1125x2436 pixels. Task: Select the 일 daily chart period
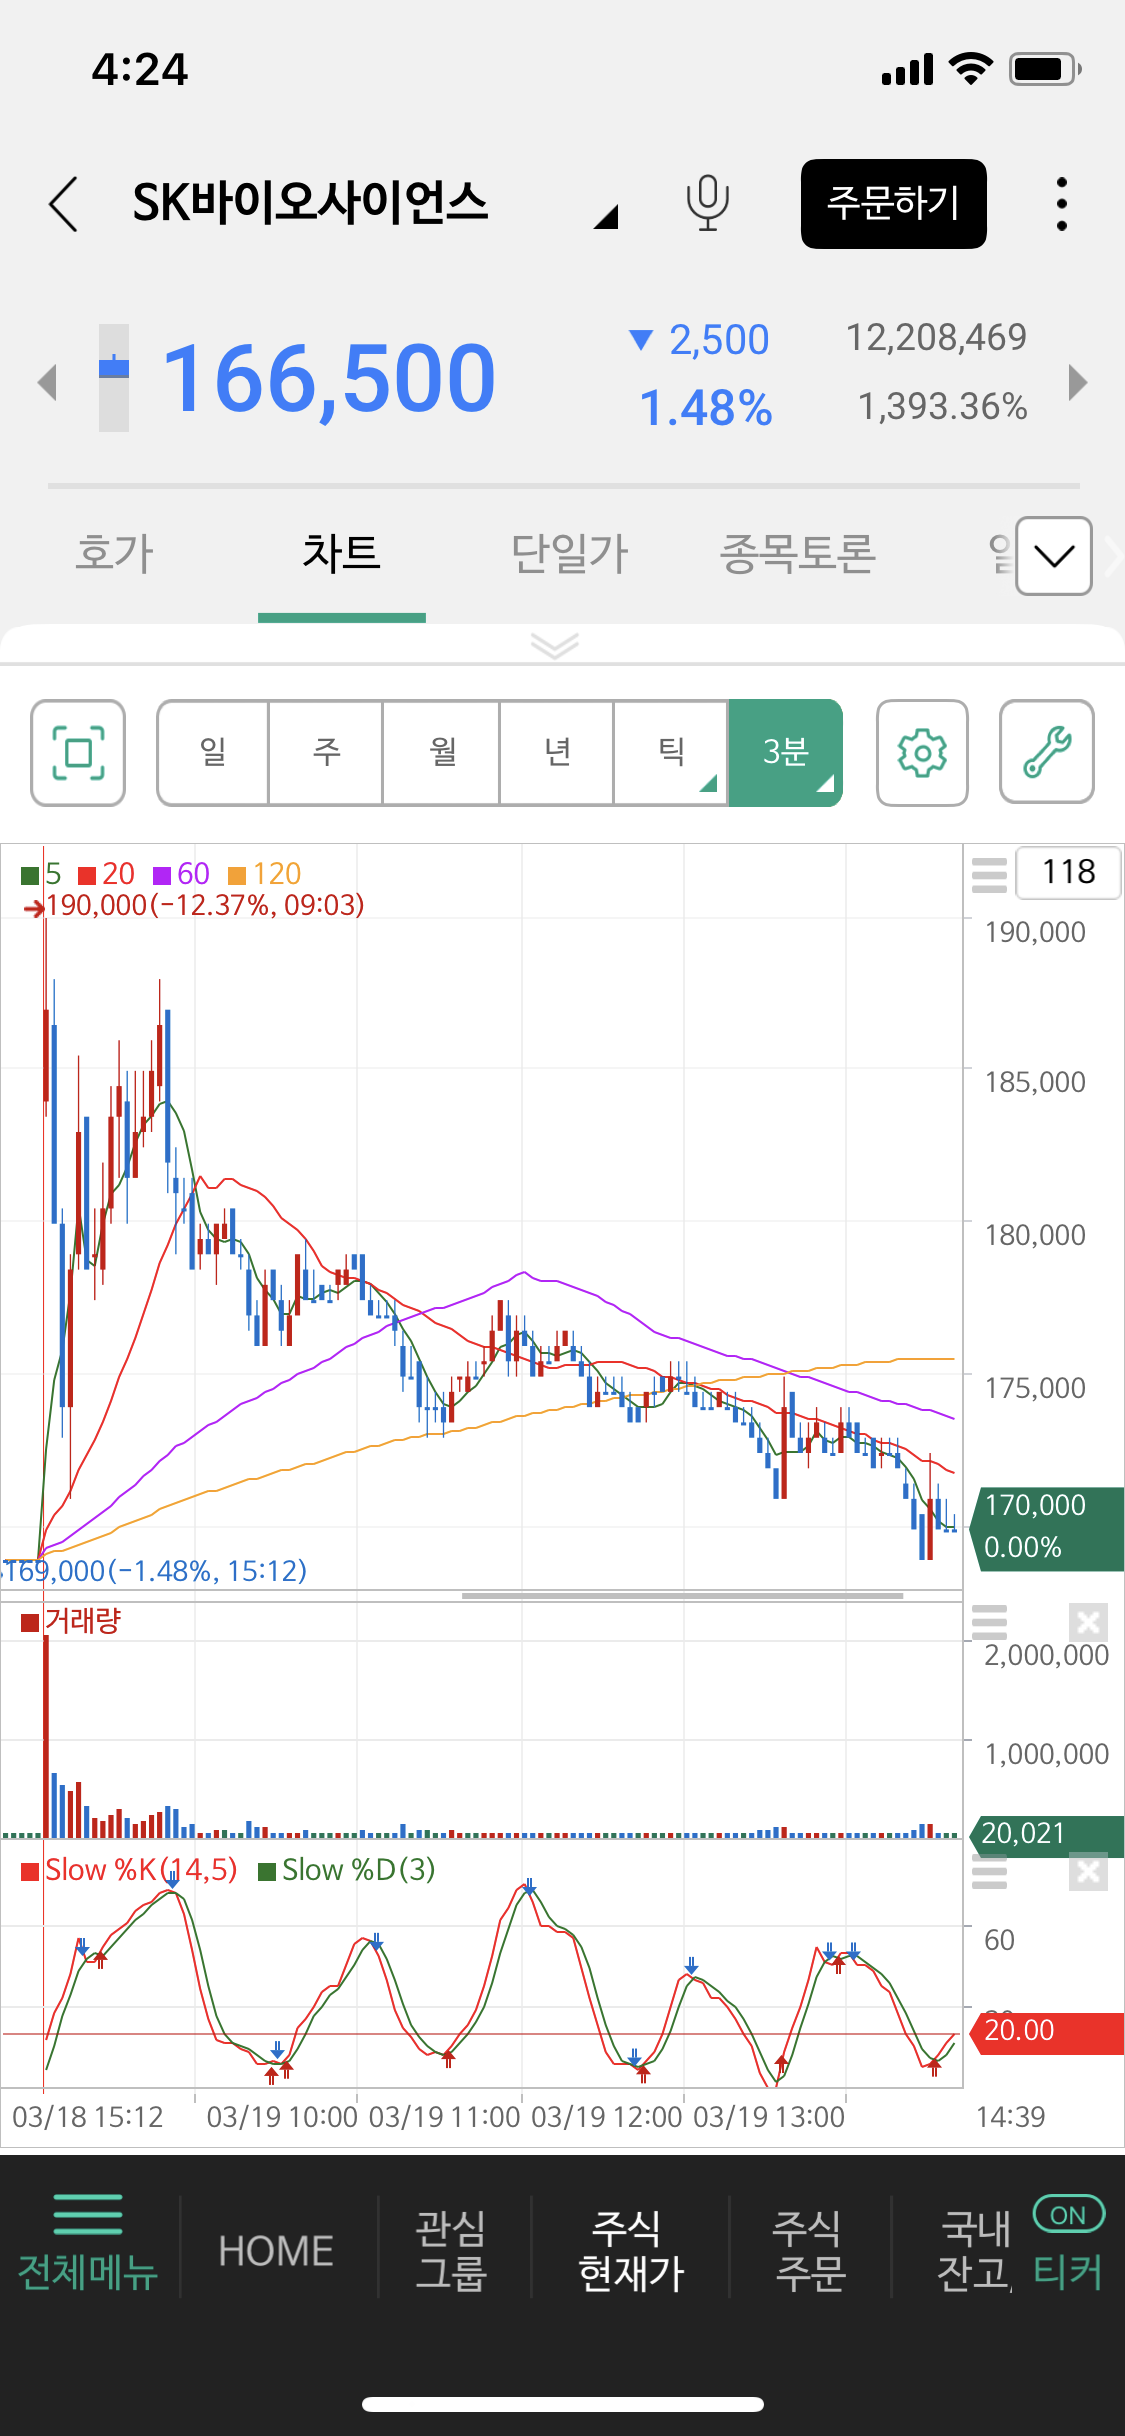213,753
